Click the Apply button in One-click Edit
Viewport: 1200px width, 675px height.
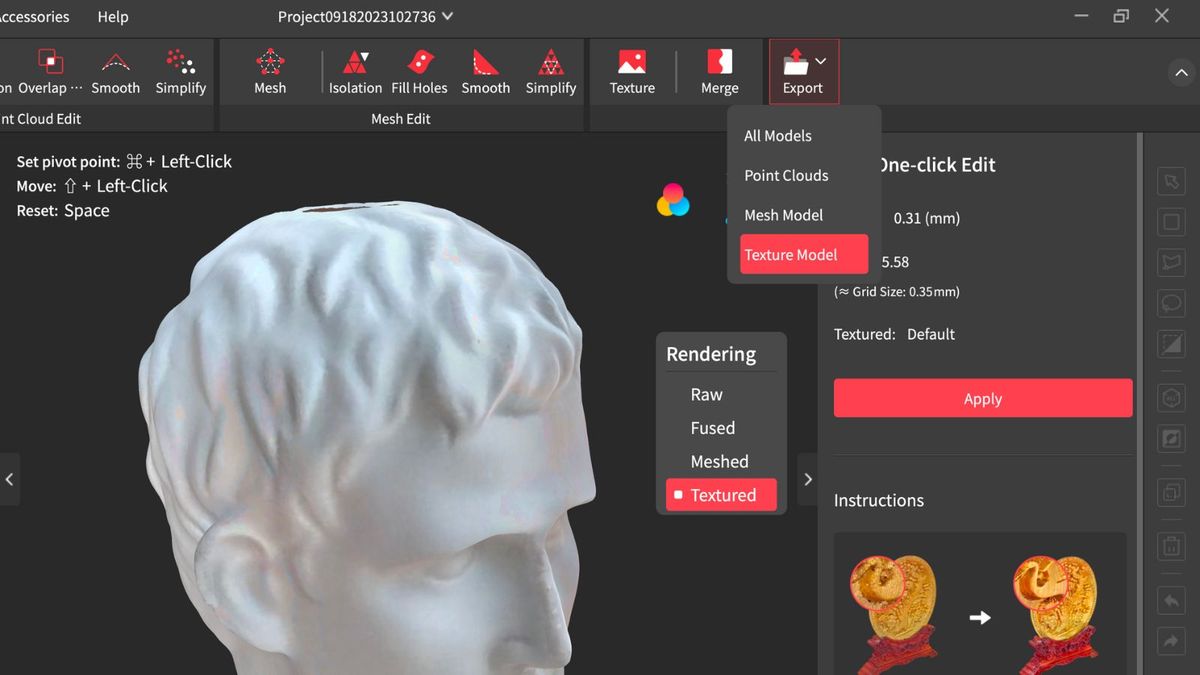[982, 398]
